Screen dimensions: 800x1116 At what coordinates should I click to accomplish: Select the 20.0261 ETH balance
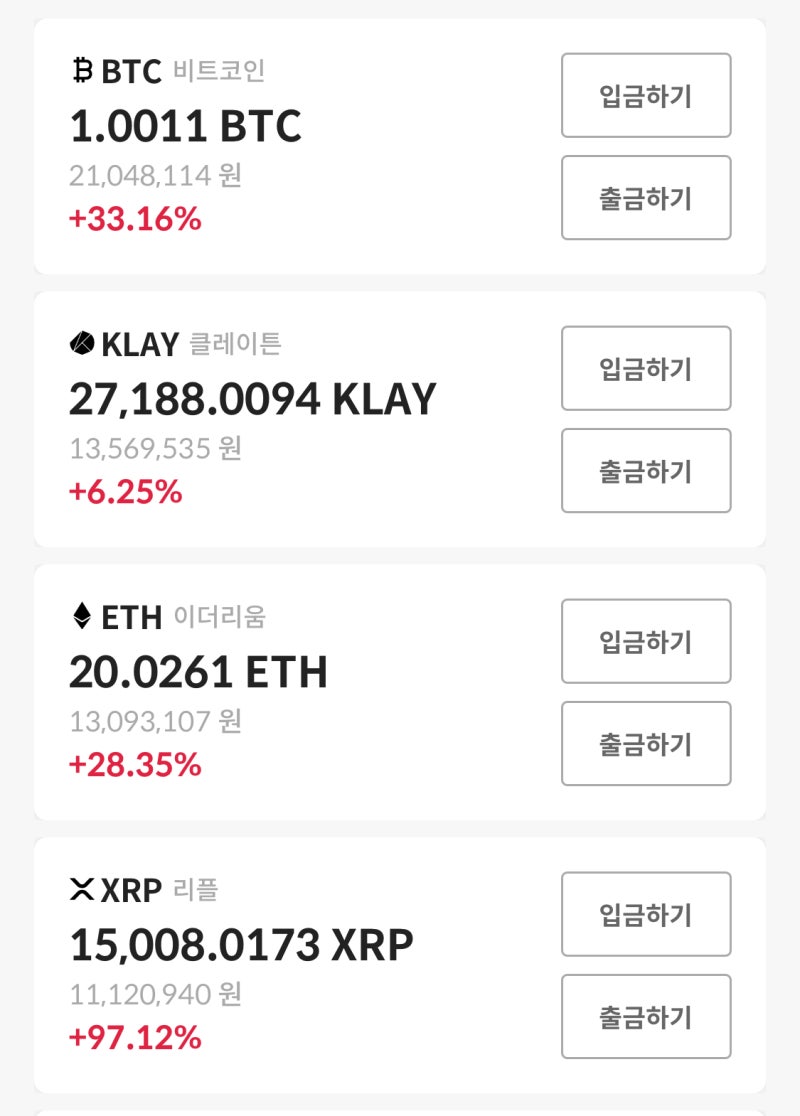click(x=199, y=672)
